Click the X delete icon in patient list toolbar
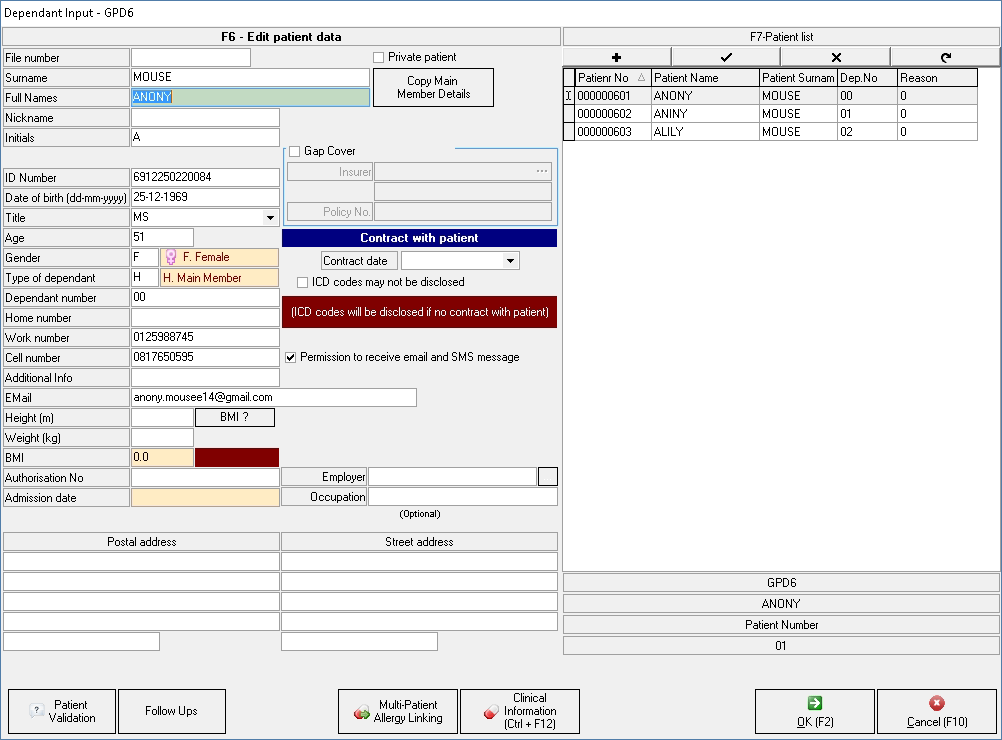 [x=836, y=57]
